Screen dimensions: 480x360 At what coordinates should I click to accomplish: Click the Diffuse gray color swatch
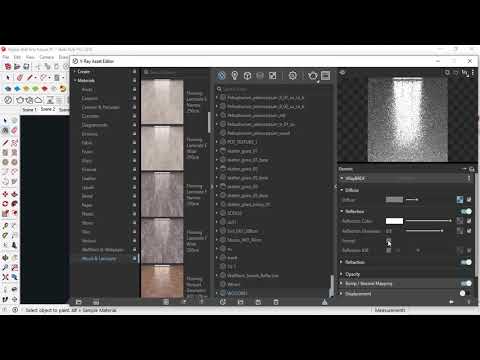(394, 200)
